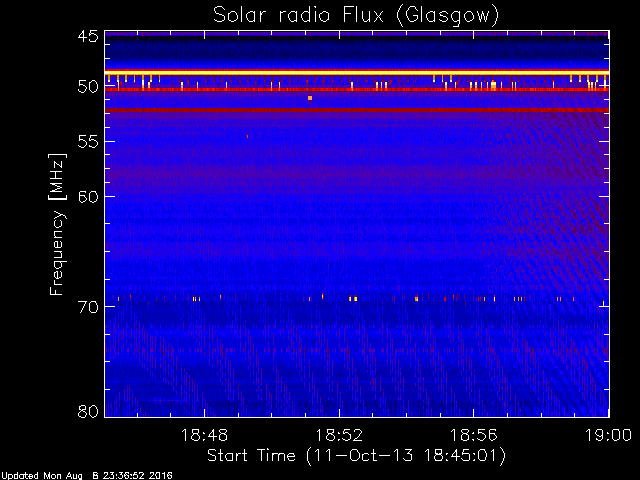
Task: Click the 70 frequency tick label
Action: 88,307
